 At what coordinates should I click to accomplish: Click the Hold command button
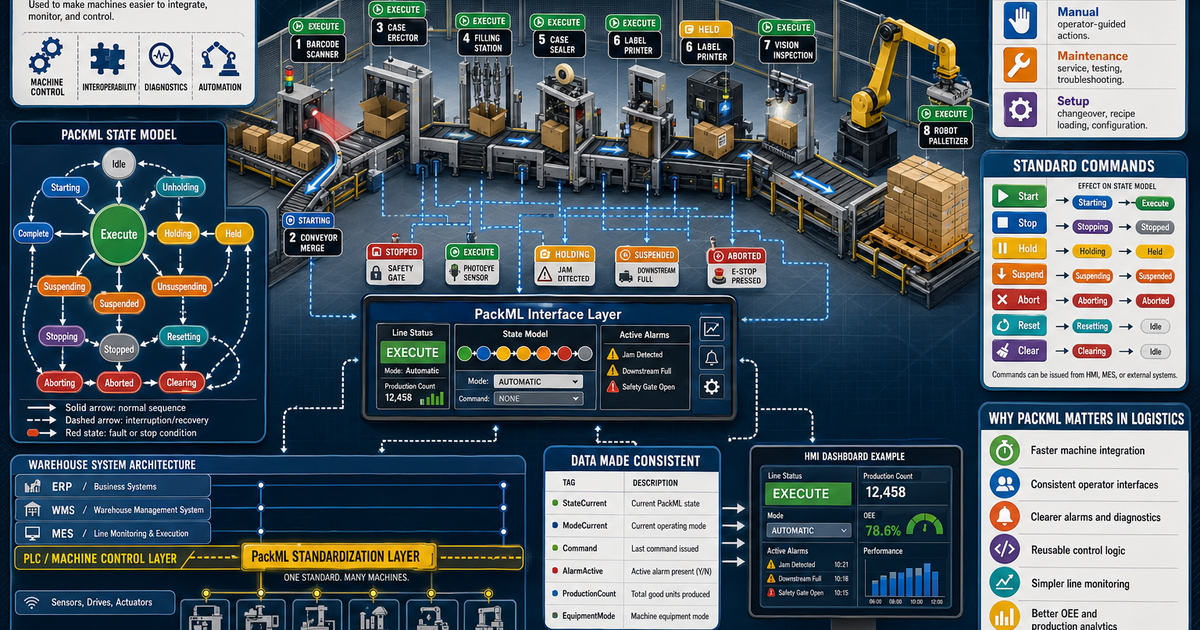1019,248
